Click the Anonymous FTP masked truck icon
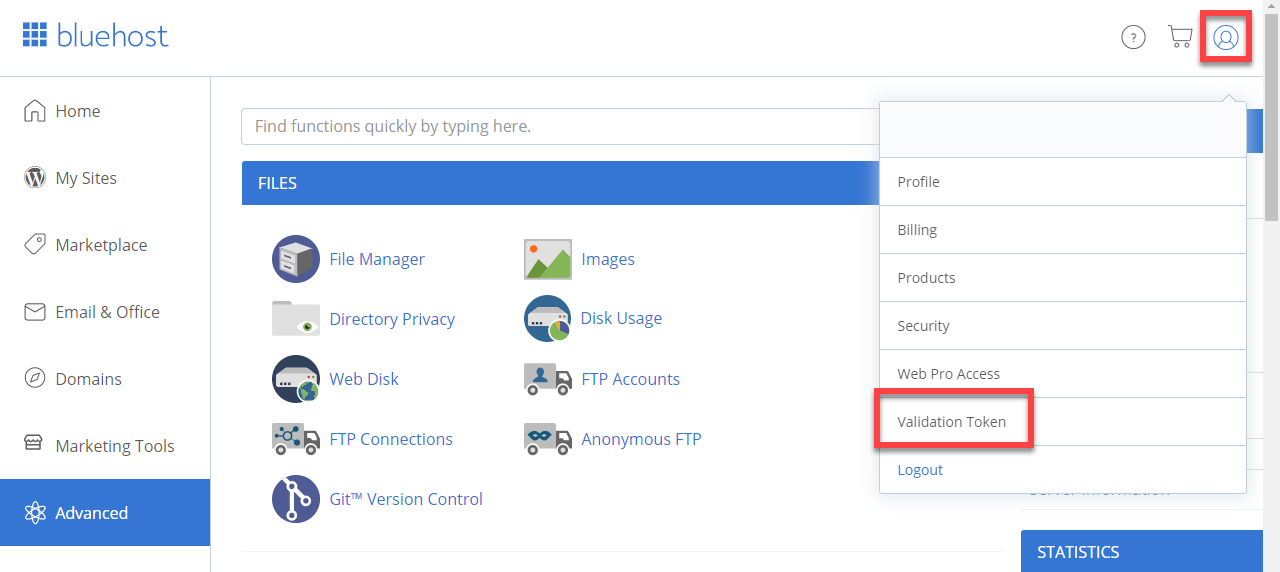This screenshot has width=1280, height=572. 548,438
